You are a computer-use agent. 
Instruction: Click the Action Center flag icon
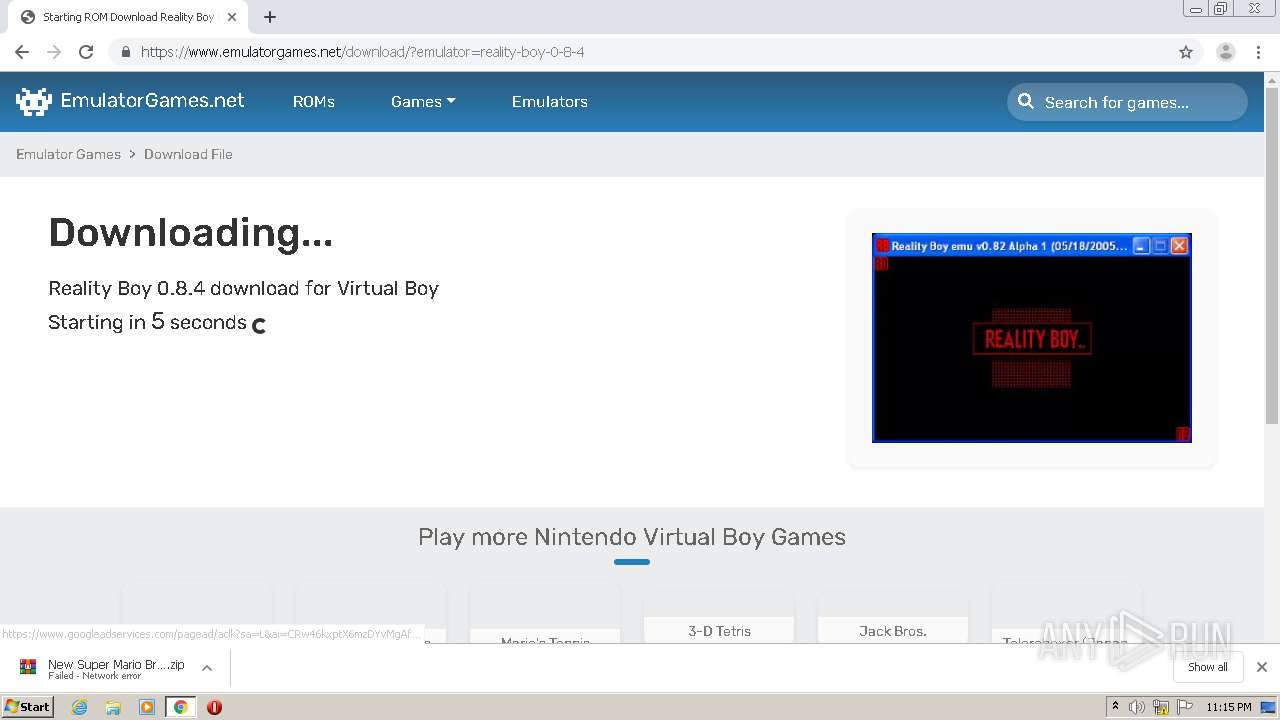click(x=1185, y=707)
